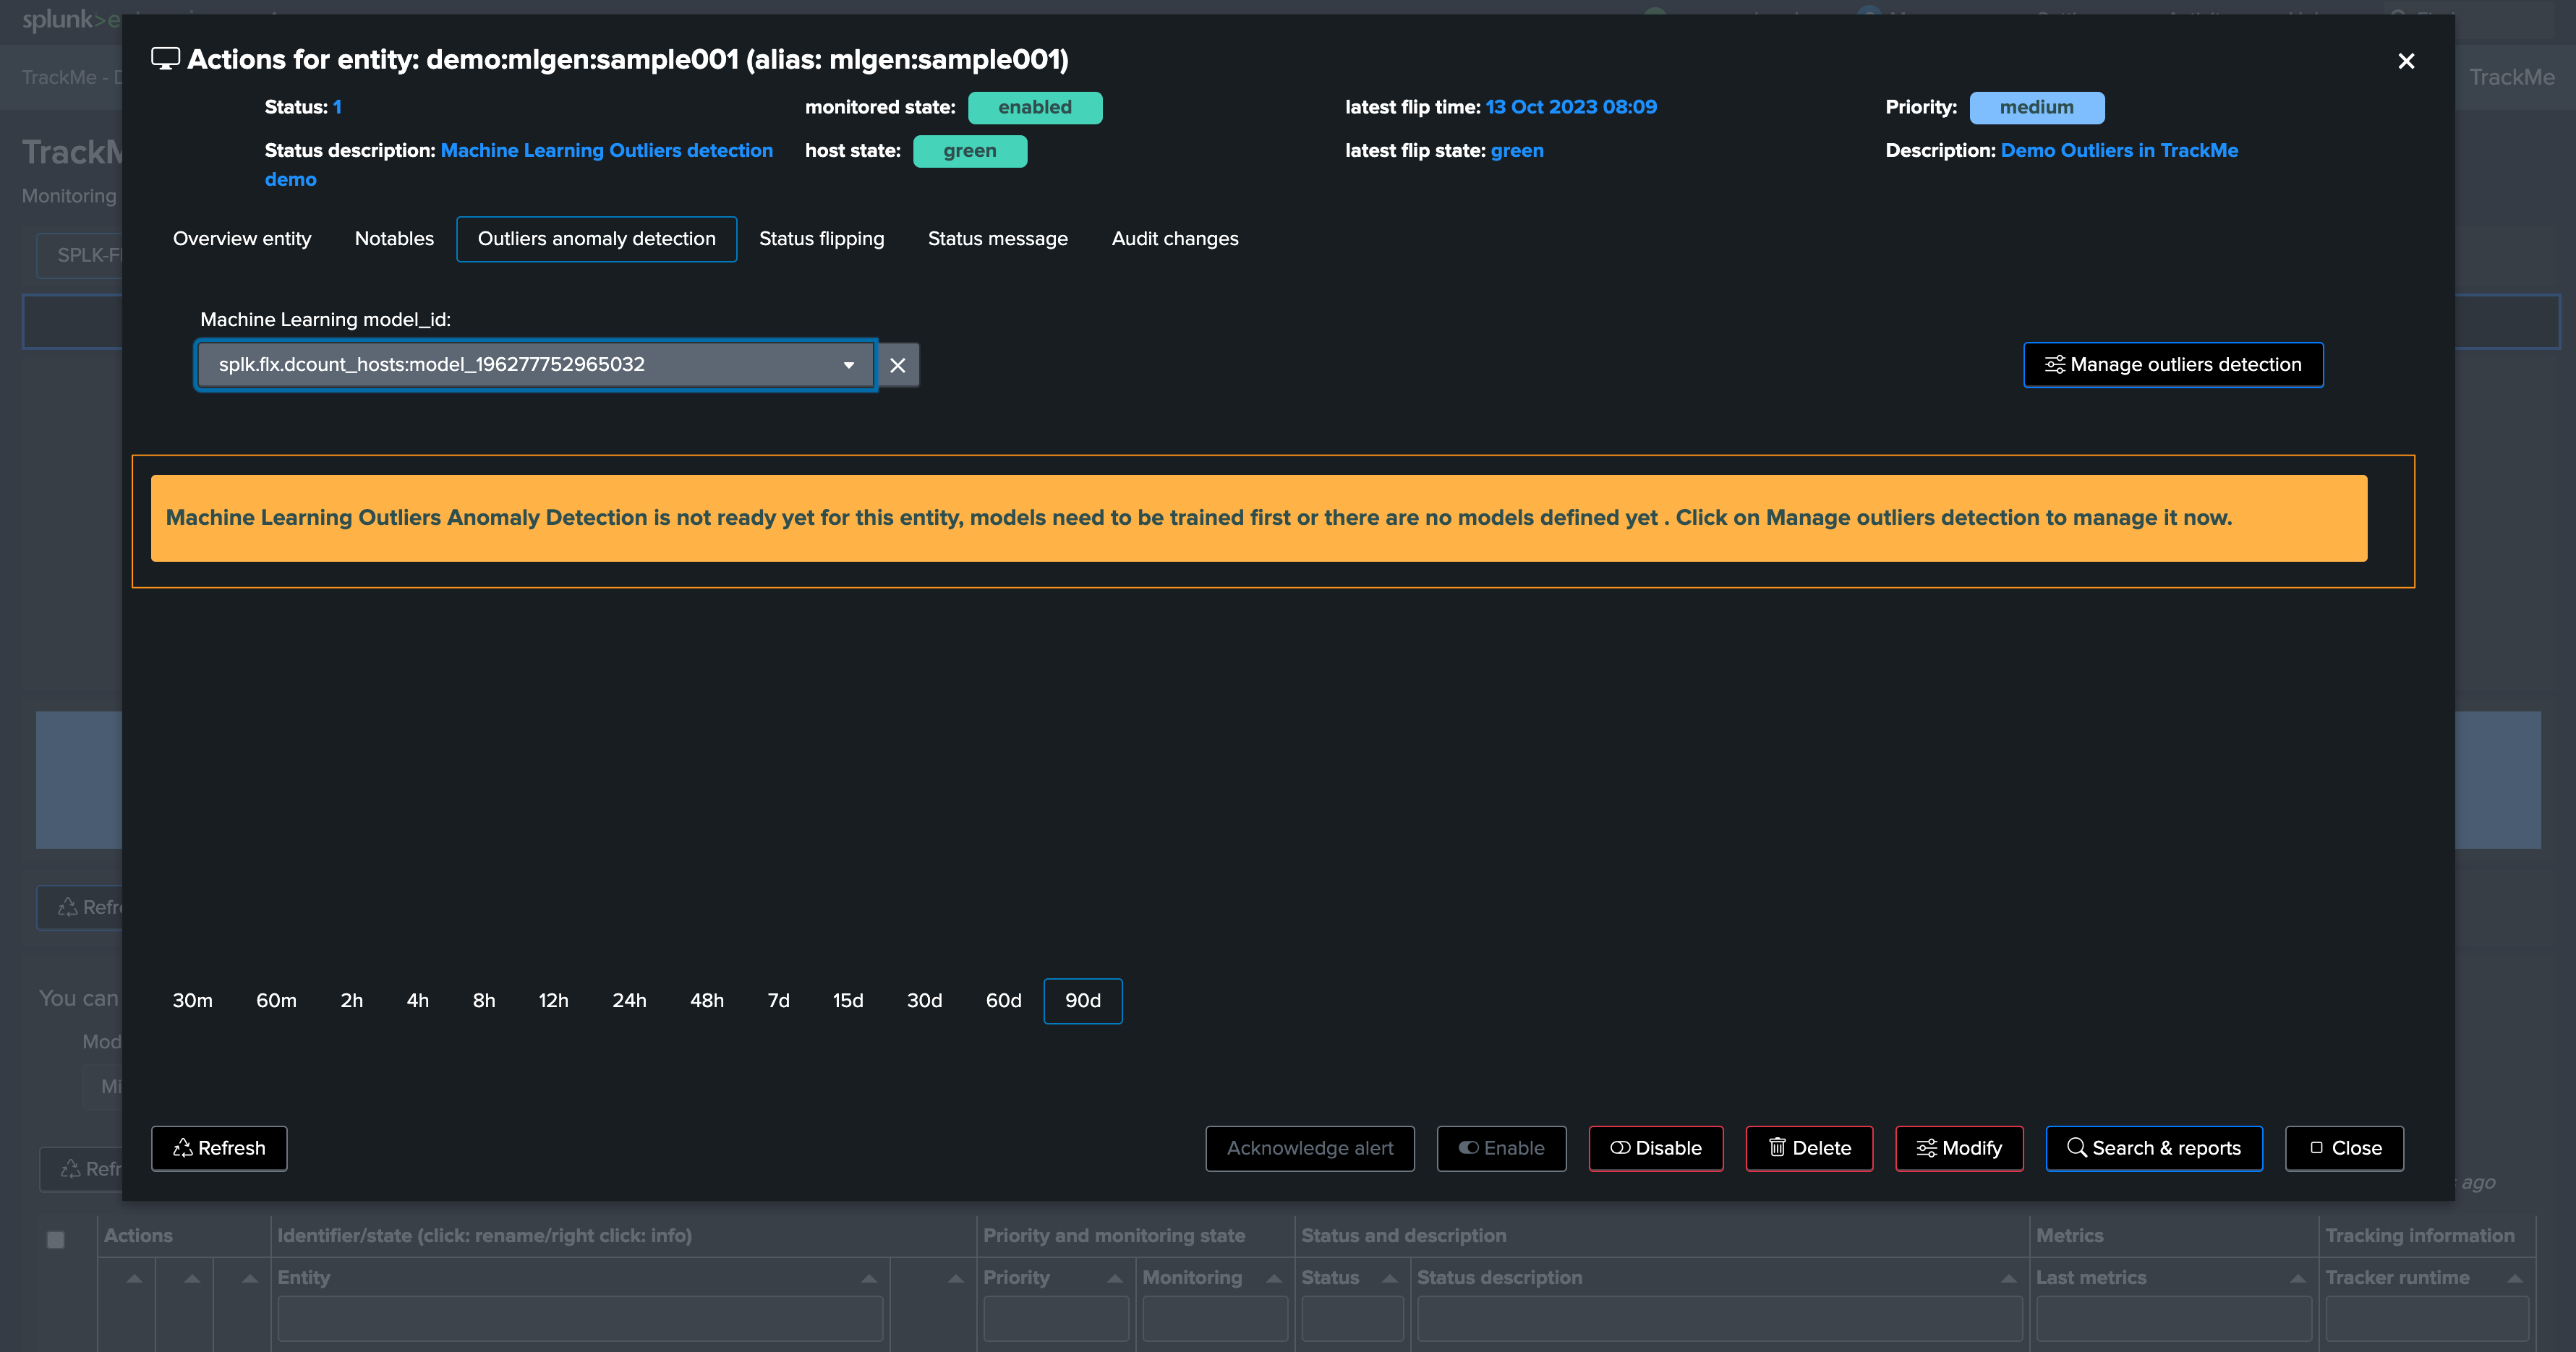Choose the 90d time range
Screen dimensions: 2576x1352
coord(1083,1001)
